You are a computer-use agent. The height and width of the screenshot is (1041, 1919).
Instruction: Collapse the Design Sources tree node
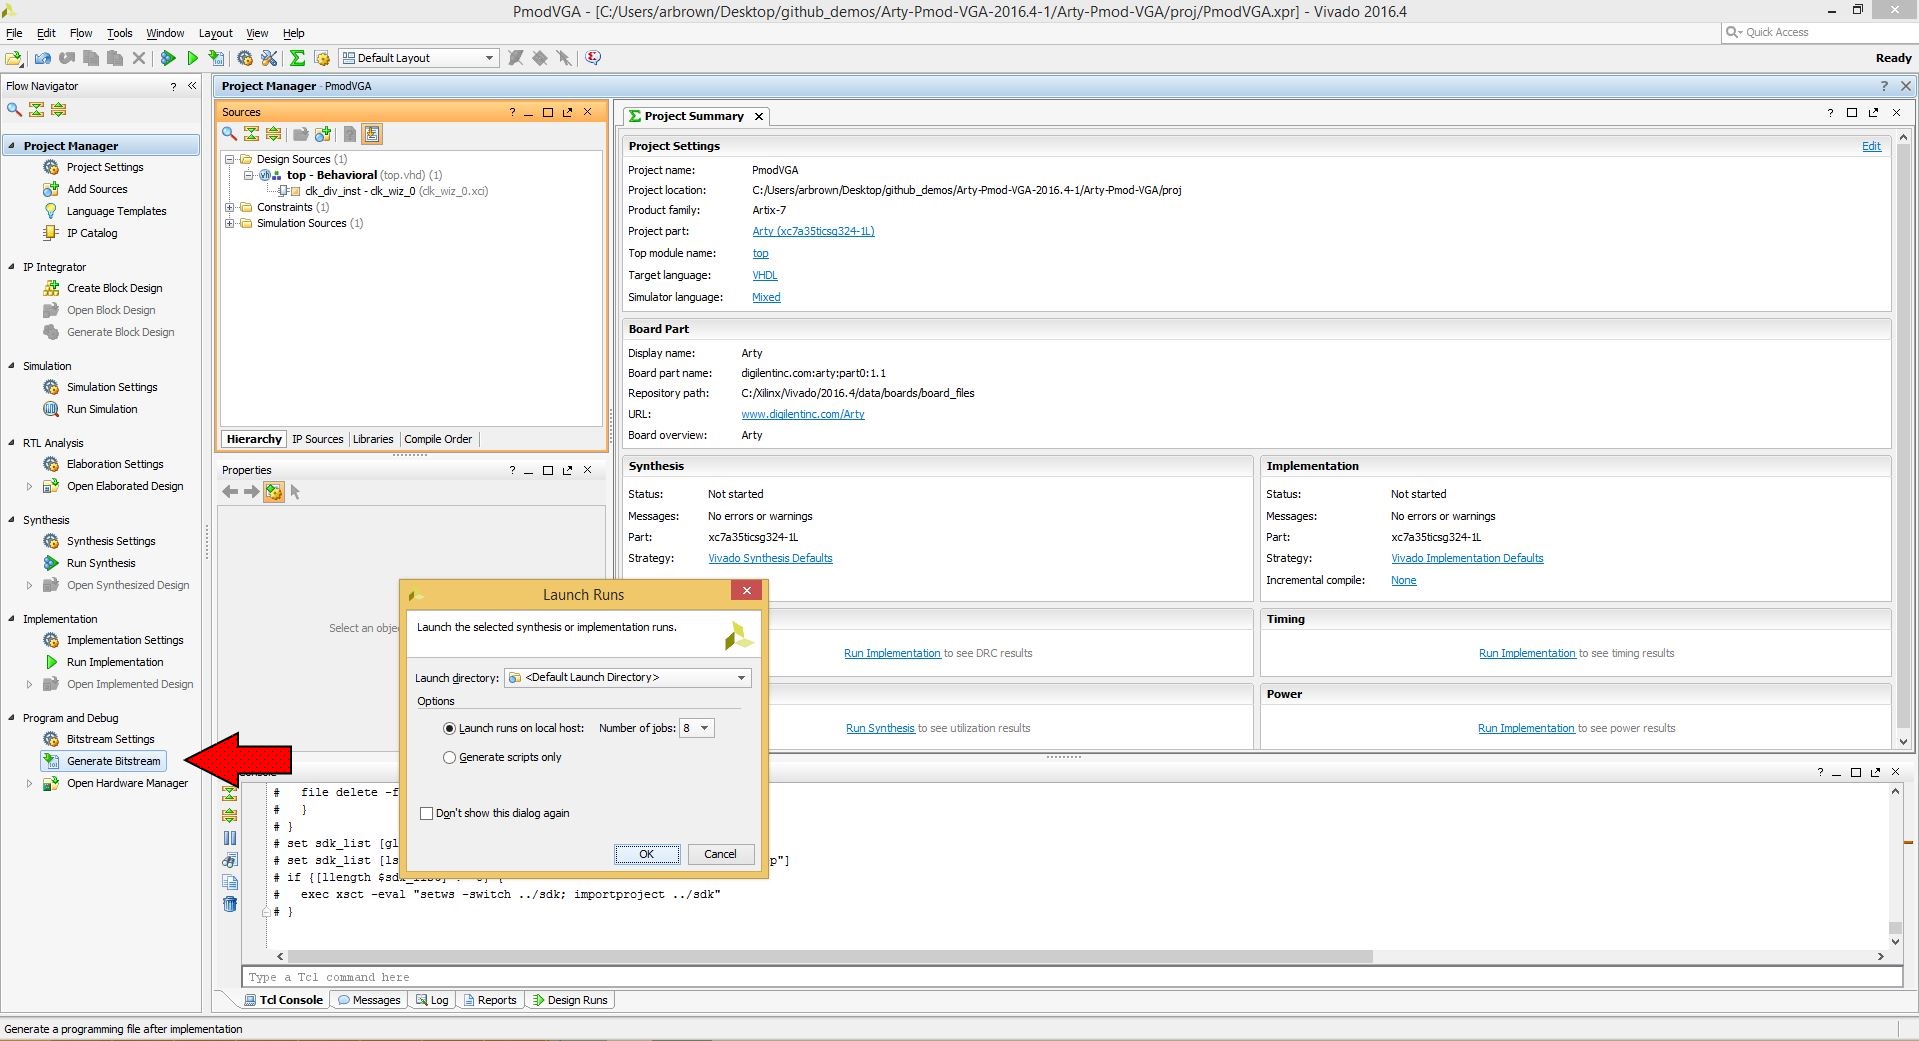[230, 159]
